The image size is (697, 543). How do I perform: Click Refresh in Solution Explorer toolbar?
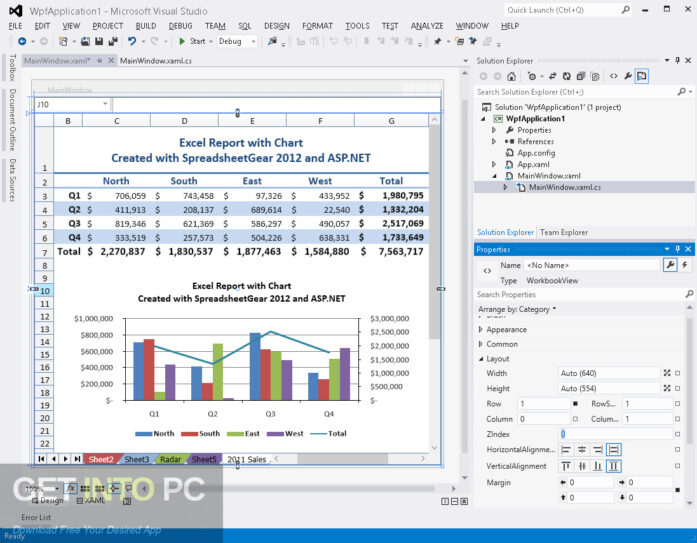click(x=566, y=76)
